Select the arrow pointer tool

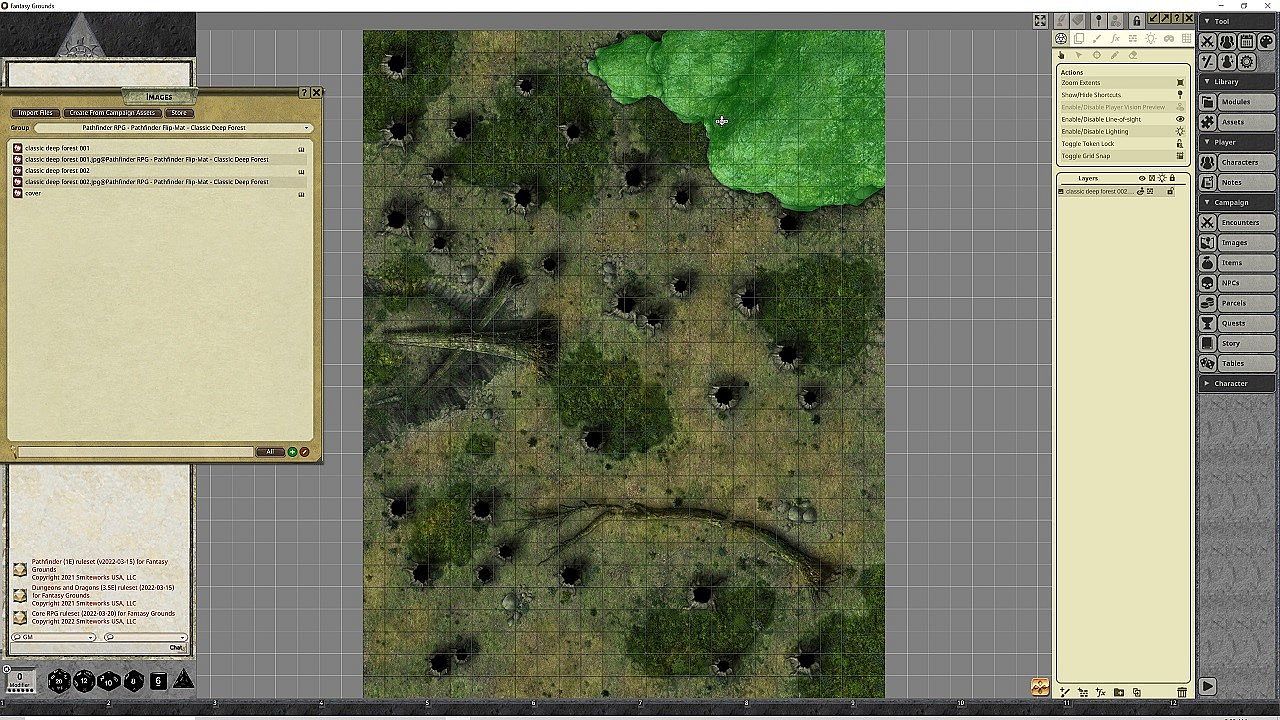tap(1079, 55)
